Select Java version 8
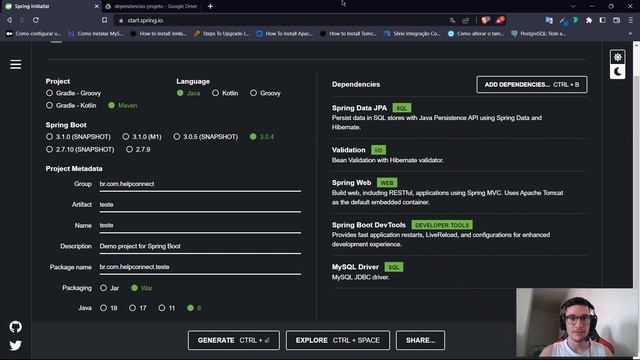The image size is (640, 360). tap(194, 308)
